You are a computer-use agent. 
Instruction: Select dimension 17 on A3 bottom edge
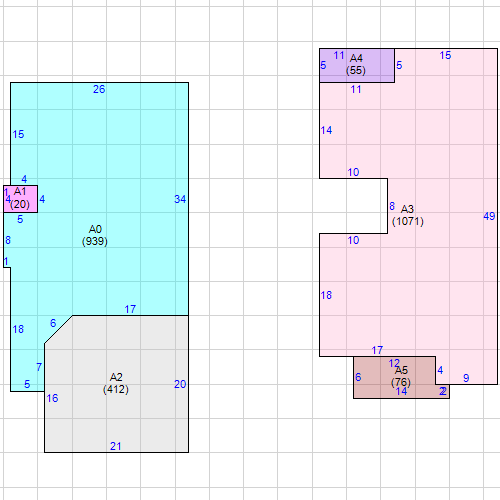[x=377, y=350]
